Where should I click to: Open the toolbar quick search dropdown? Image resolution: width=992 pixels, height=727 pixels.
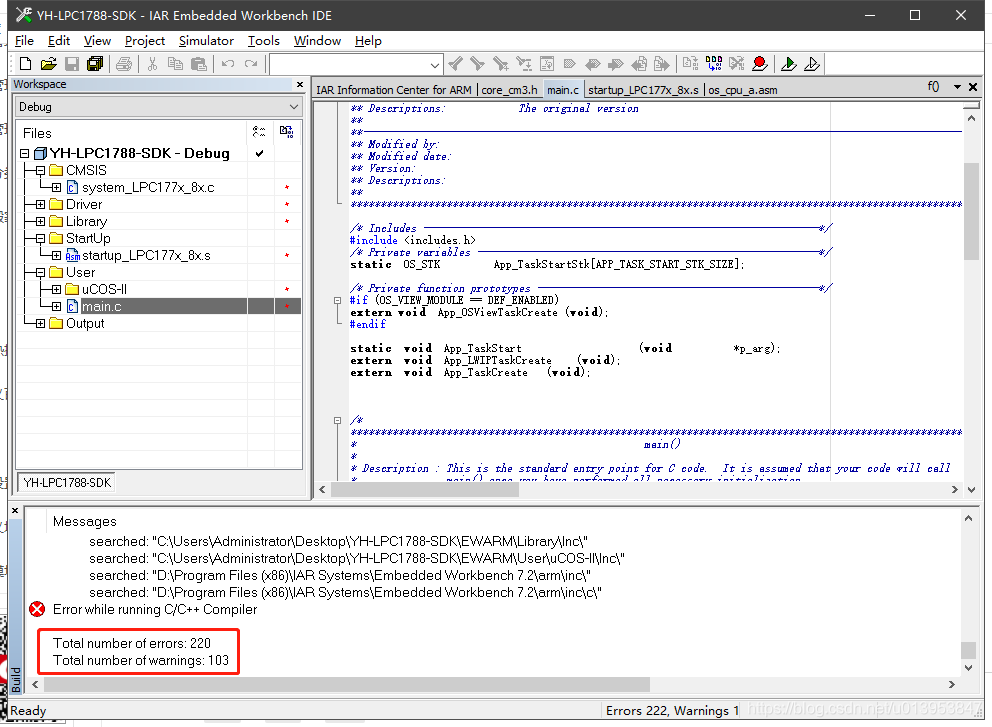coord(434,65)
